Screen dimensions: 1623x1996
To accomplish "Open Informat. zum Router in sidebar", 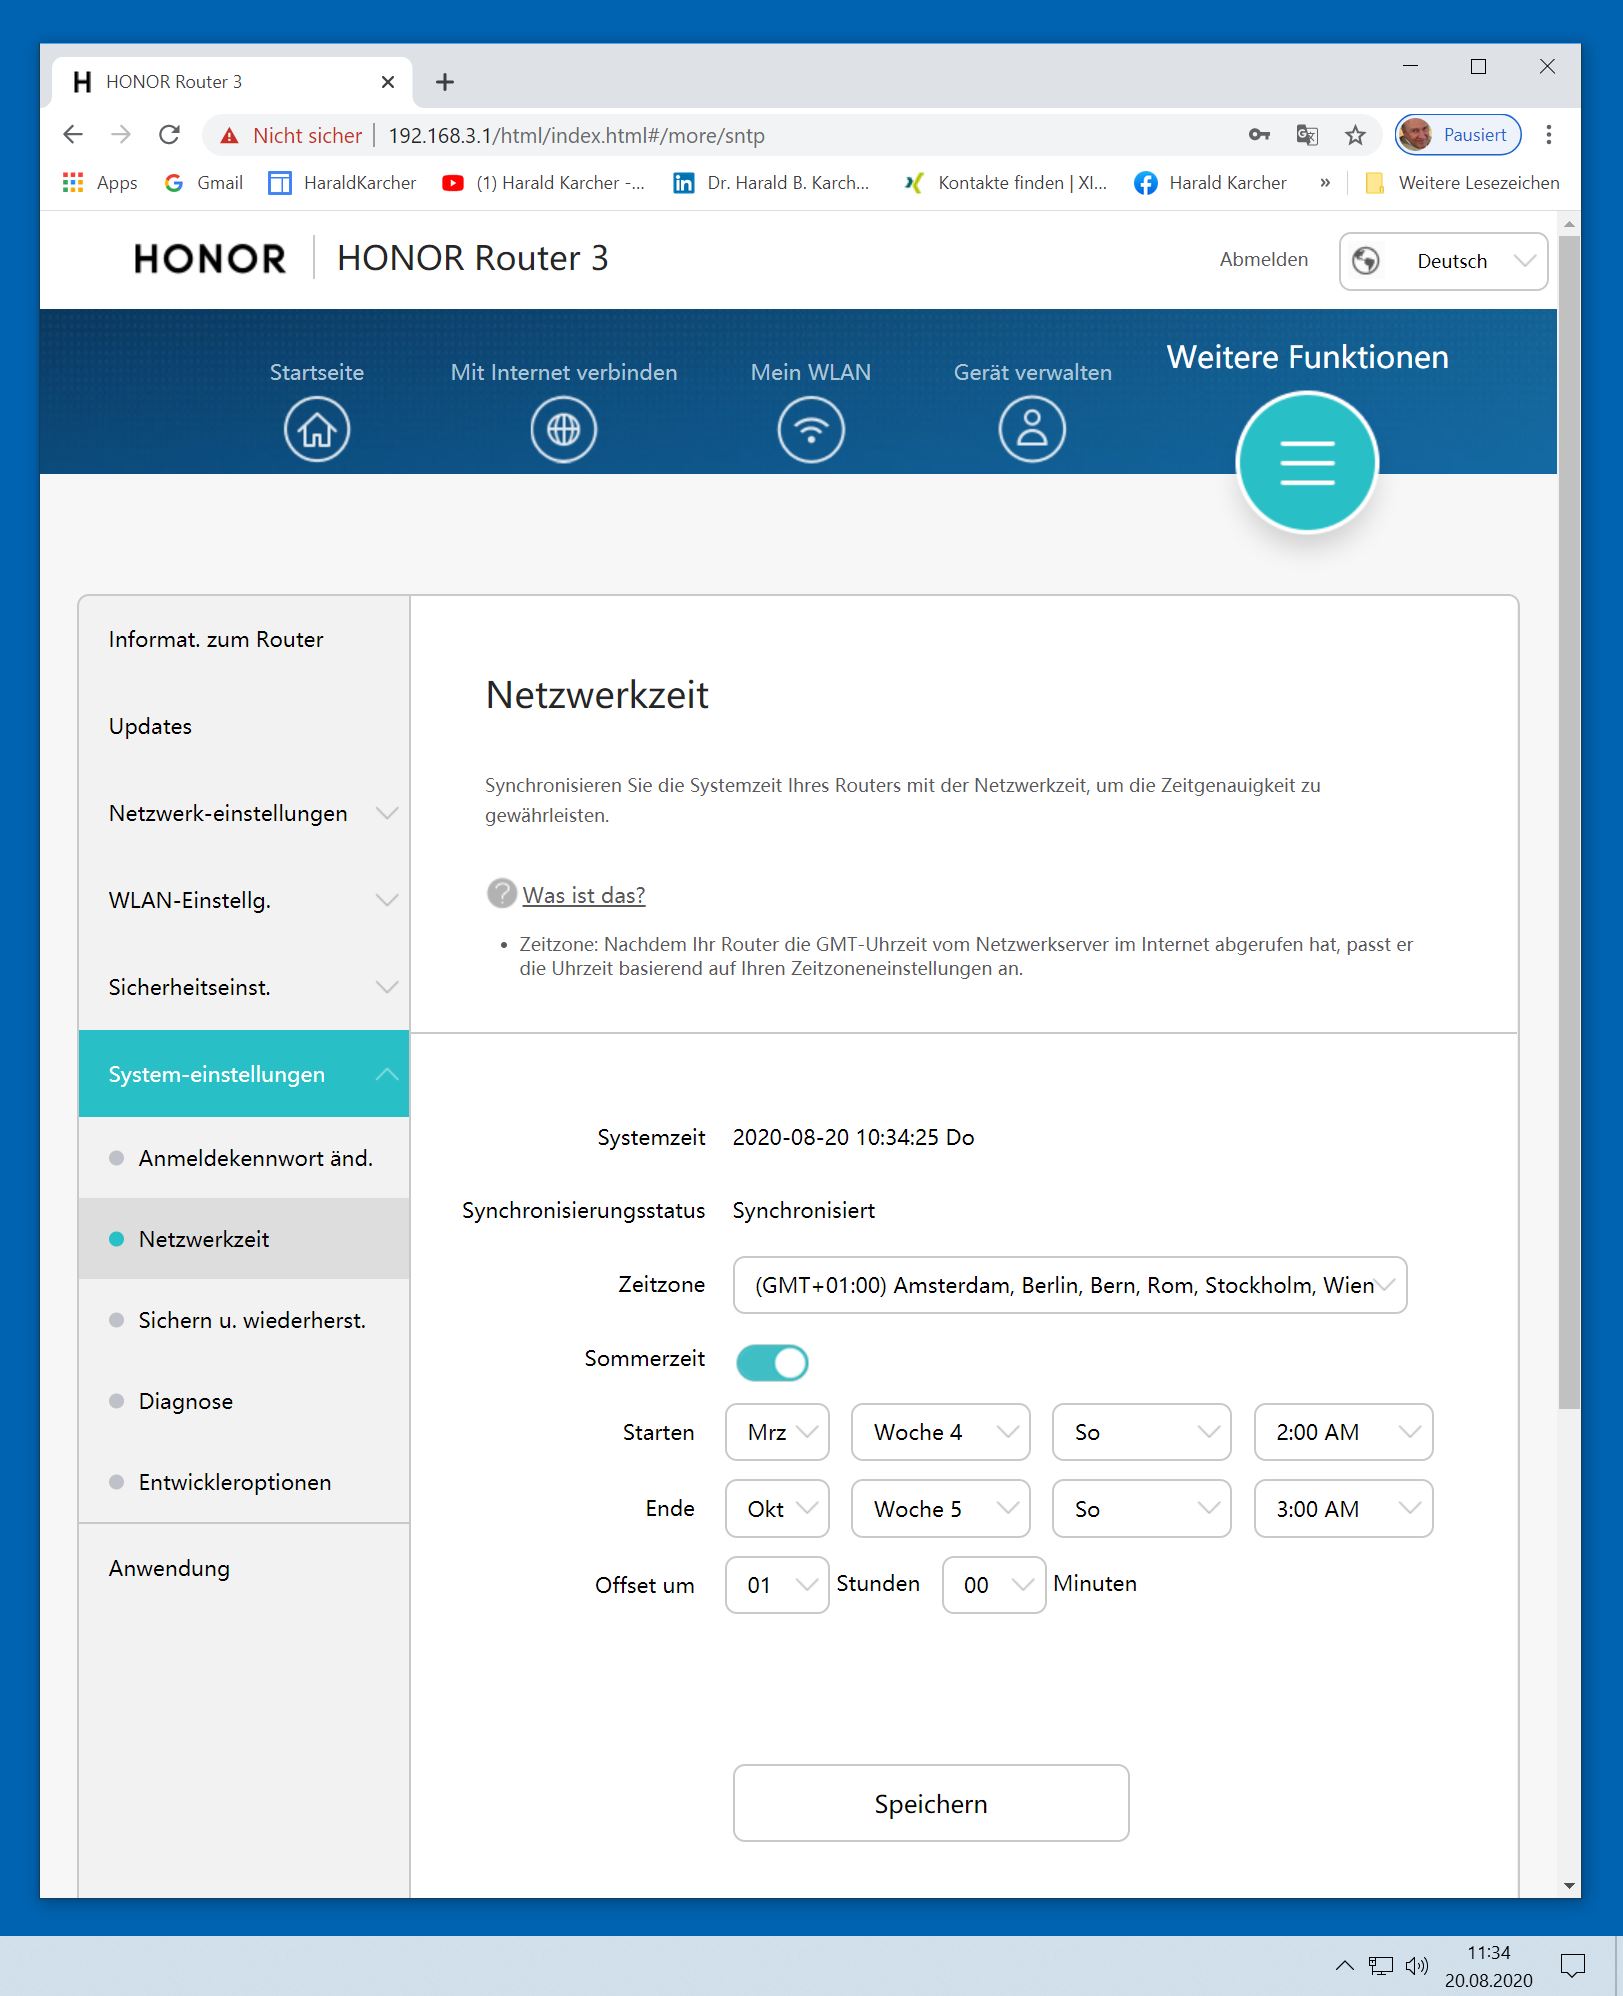I will [244, 639].
